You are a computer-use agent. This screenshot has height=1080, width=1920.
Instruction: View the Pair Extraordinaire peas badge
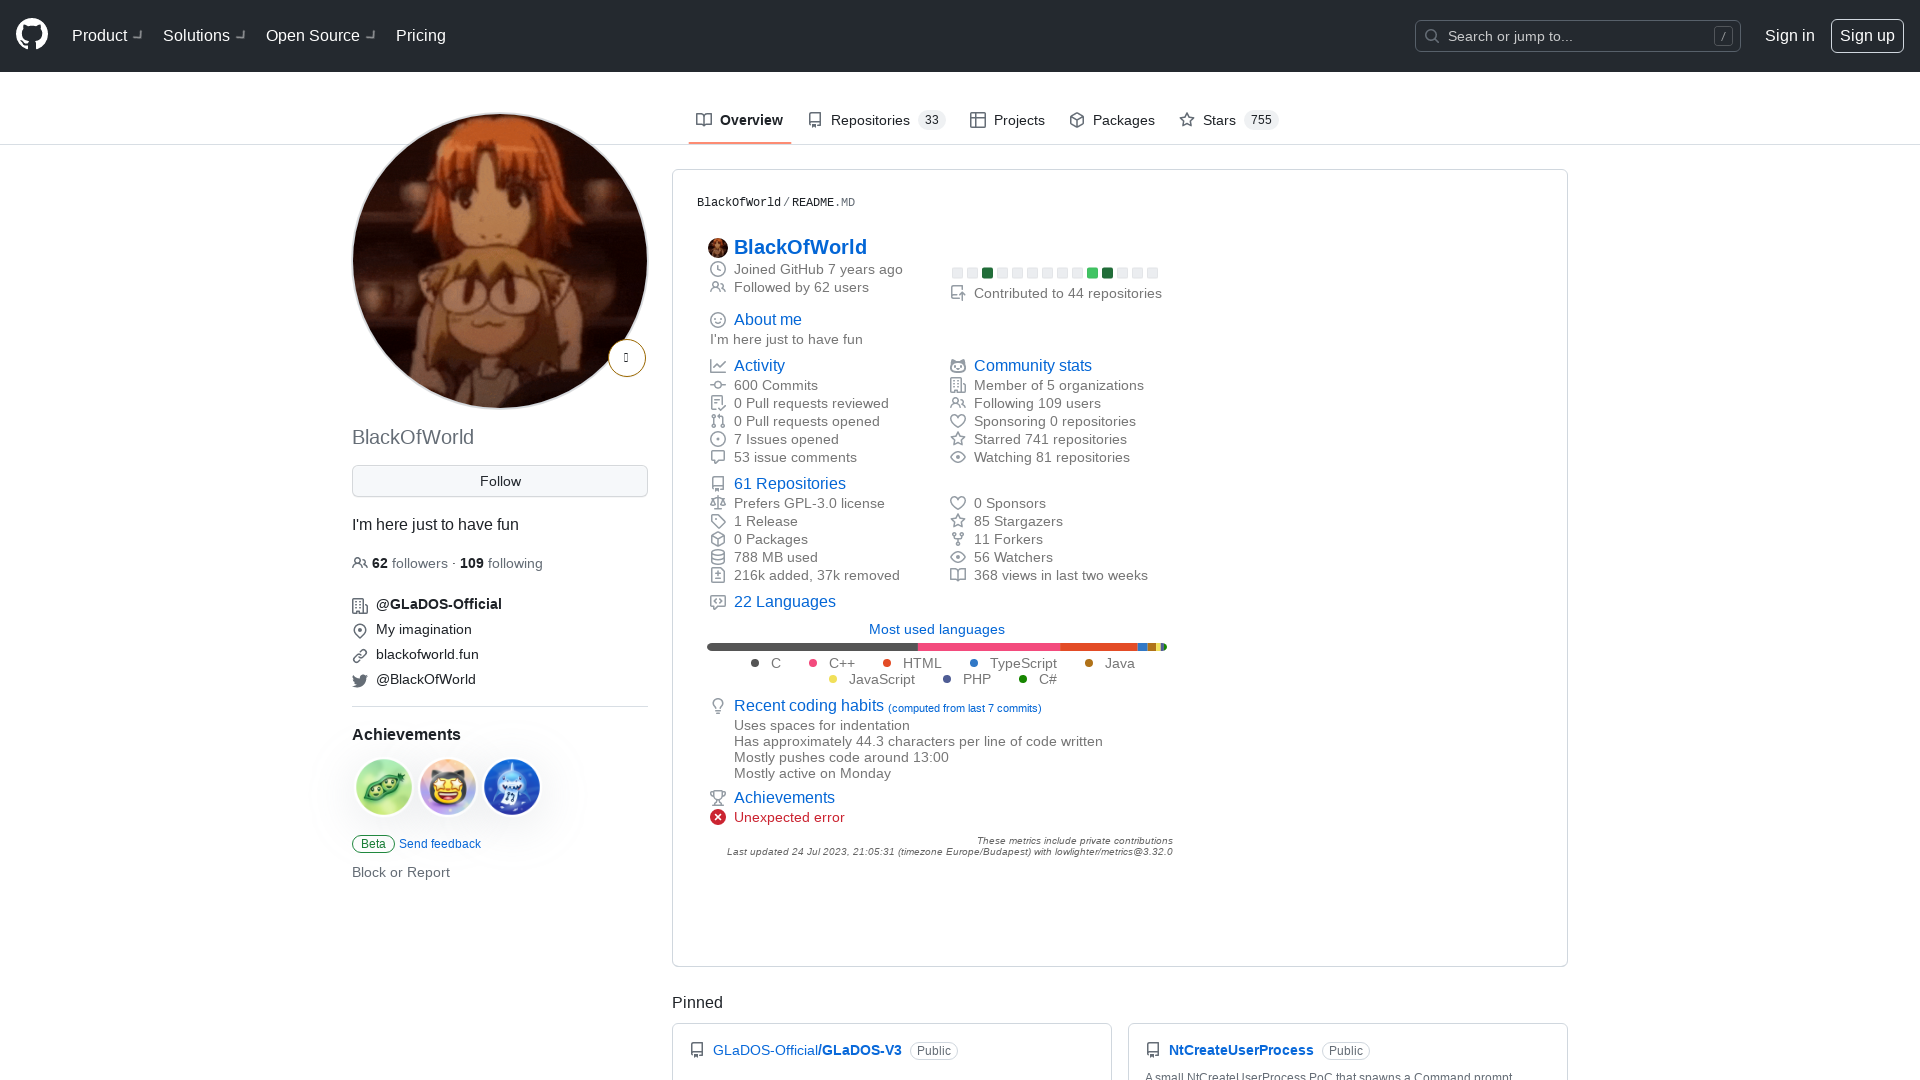[x=384, y=787]
